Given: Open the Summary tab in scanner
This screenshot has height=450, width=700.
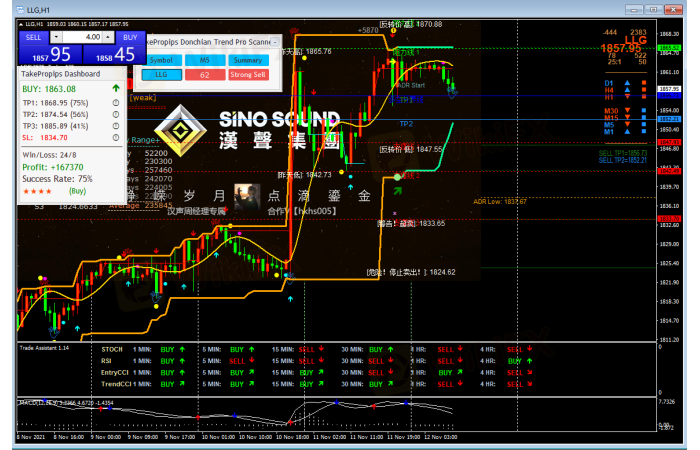Looking at the screenshot, I should pos(247,60).
